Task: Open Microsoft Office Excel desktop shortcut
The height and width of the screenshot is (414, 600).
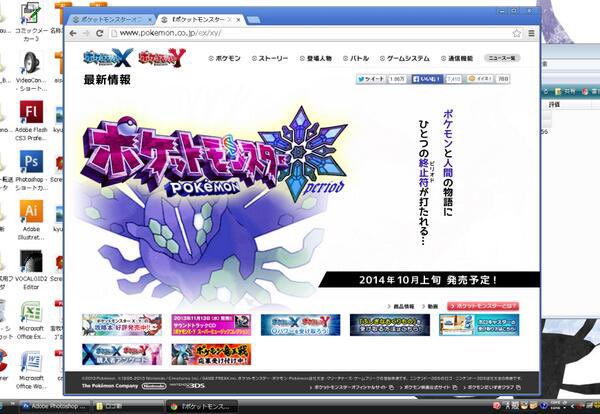Action: pyautogui.click(x=31, y=320)
